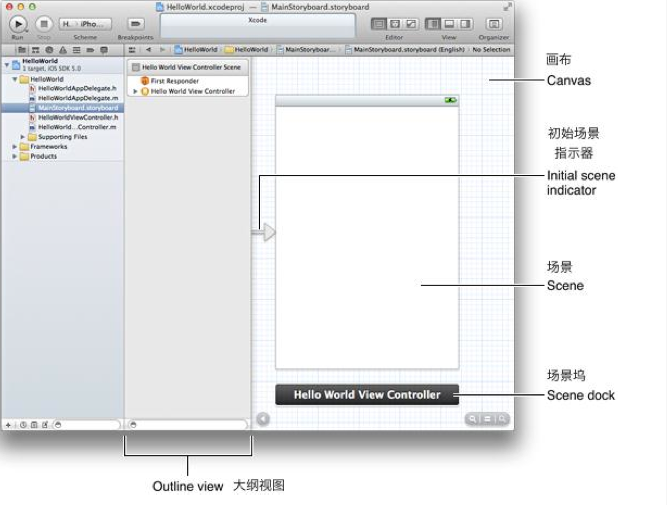Click the white view in the scene
This screenshot has width=667, height=505.
click(x=367, y=237)
